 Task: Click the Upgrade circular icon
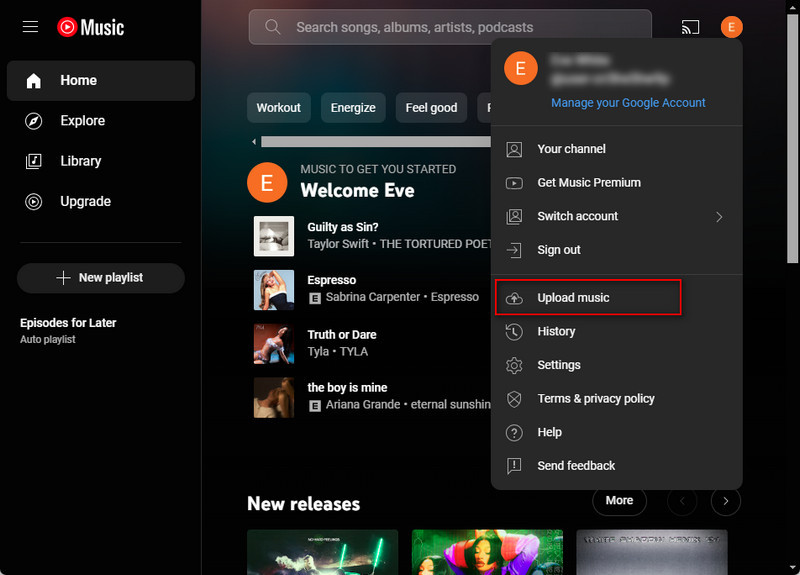click(34, 202)
